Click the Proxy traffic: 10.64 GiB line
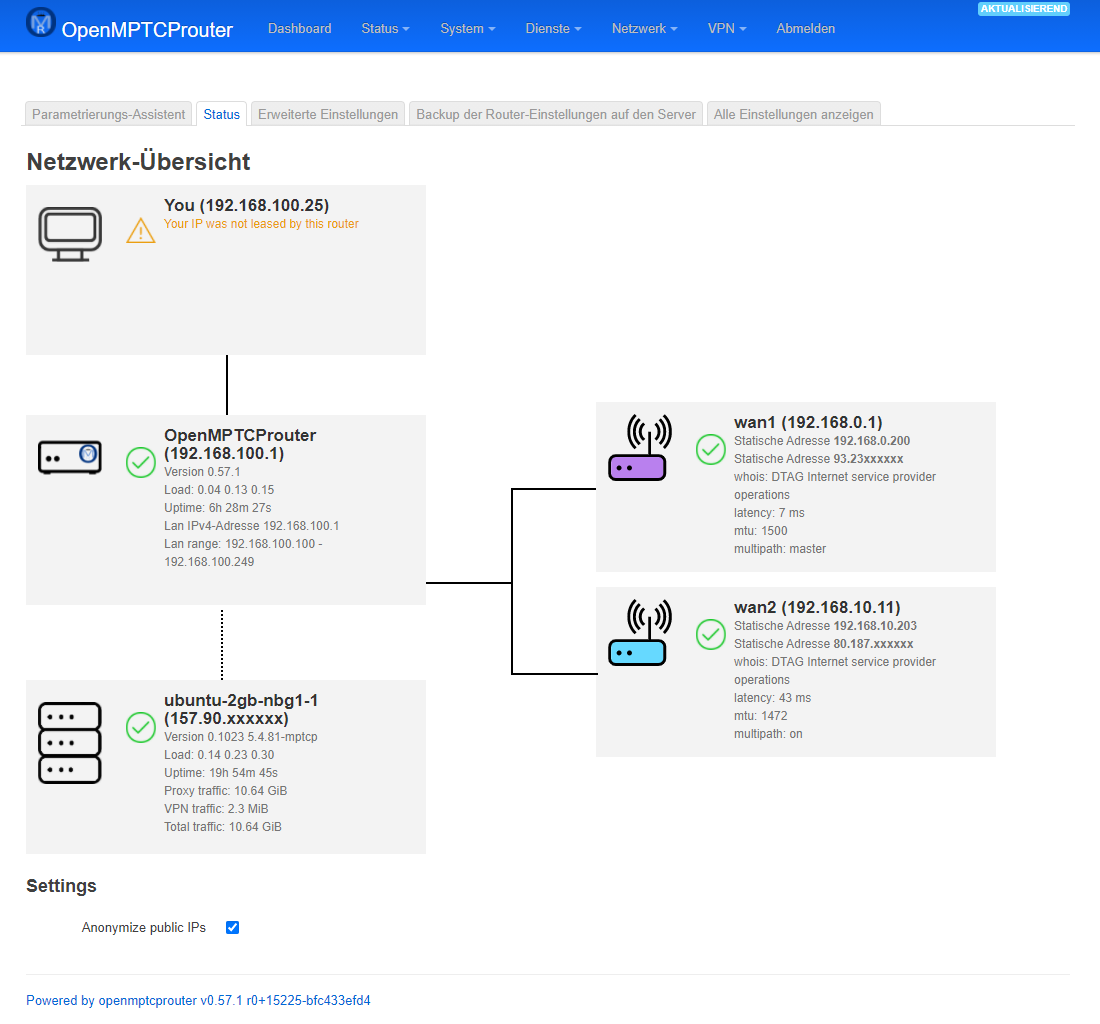 pos(226,791)
